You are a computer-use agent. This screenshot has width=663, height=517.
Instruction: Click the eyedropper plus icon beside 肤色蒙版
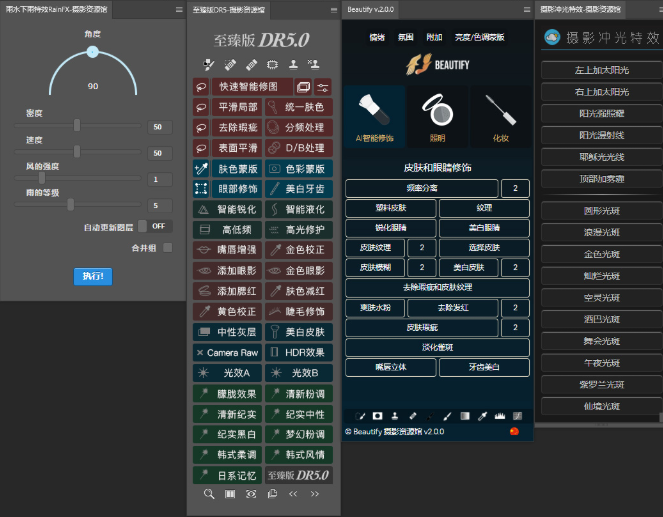click(x=201, y=169)
